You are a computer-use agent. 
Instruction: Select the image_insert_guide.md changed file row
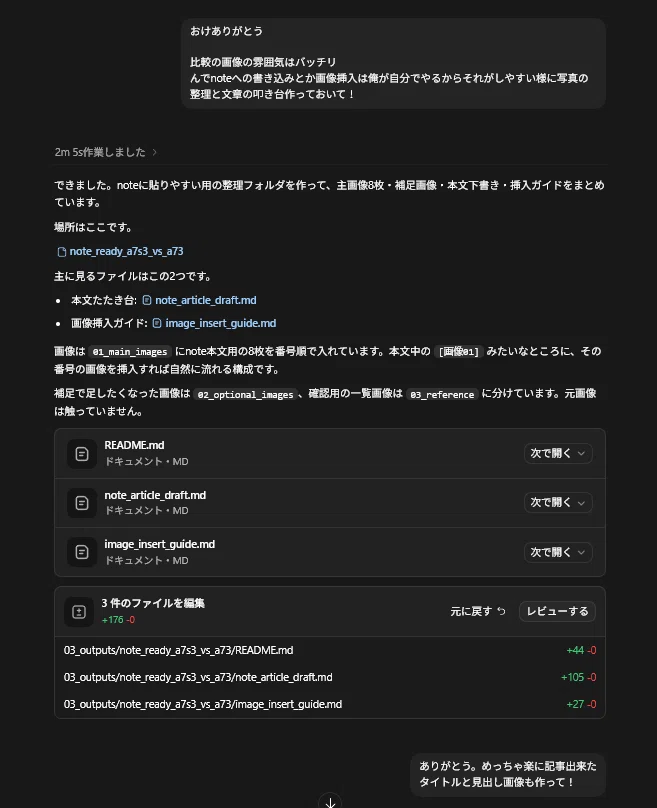pos(330,704)
